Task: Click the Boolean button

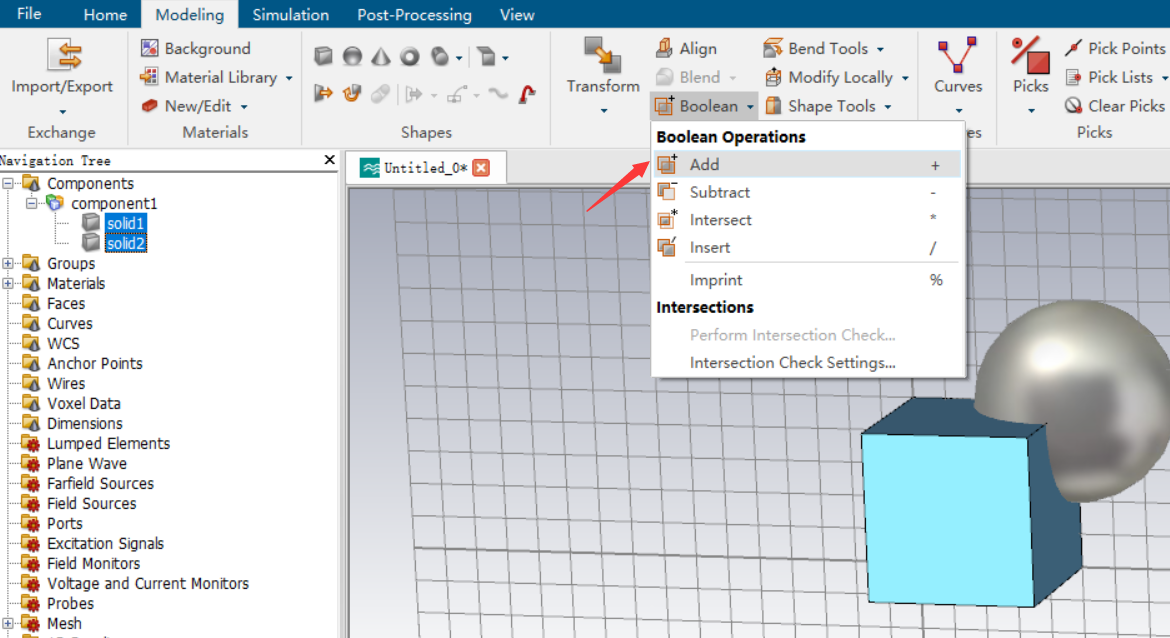Action: point(705,106)
